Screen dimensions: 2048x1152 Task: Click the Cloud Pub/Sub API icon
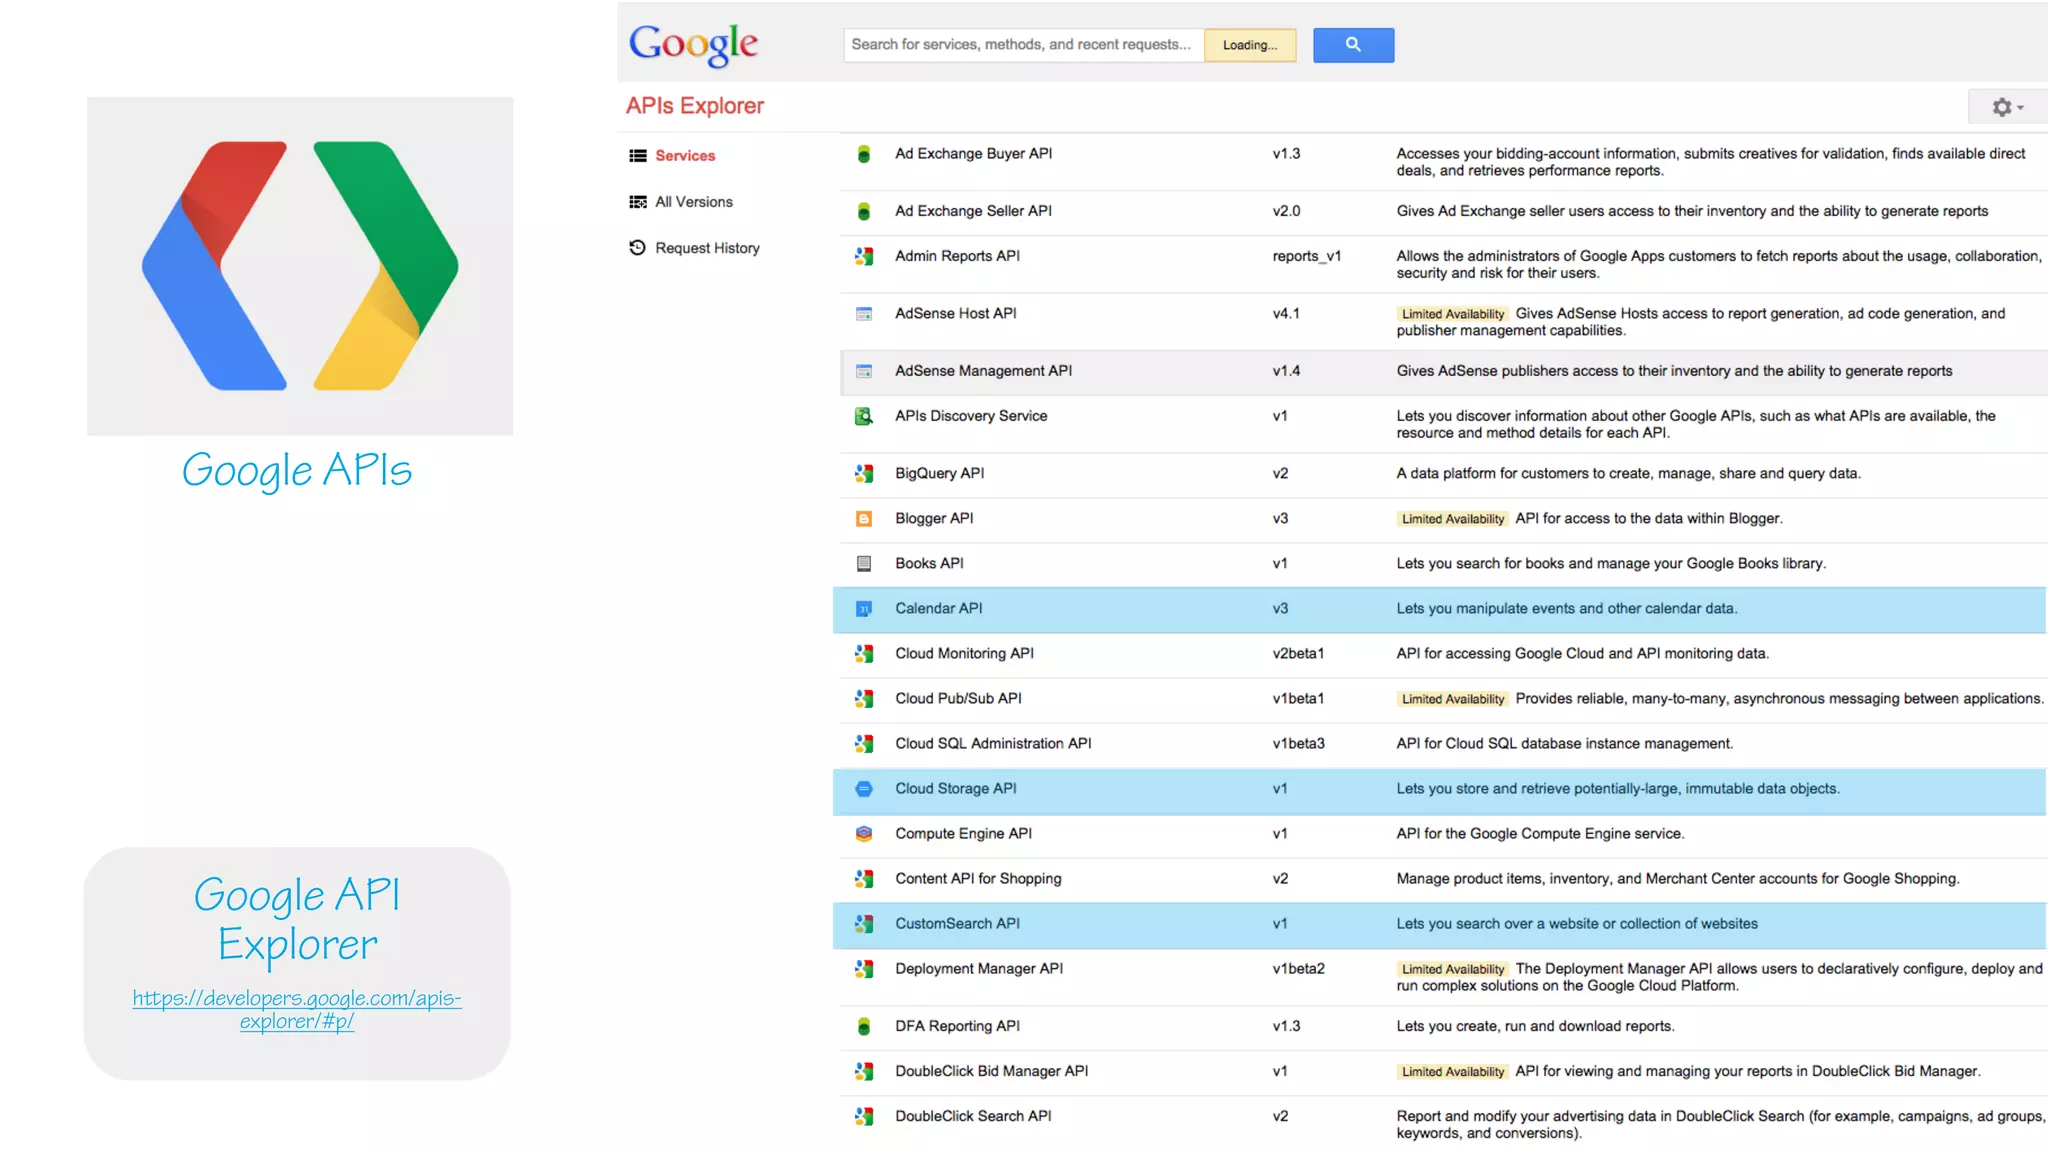[x=864, y=699]
